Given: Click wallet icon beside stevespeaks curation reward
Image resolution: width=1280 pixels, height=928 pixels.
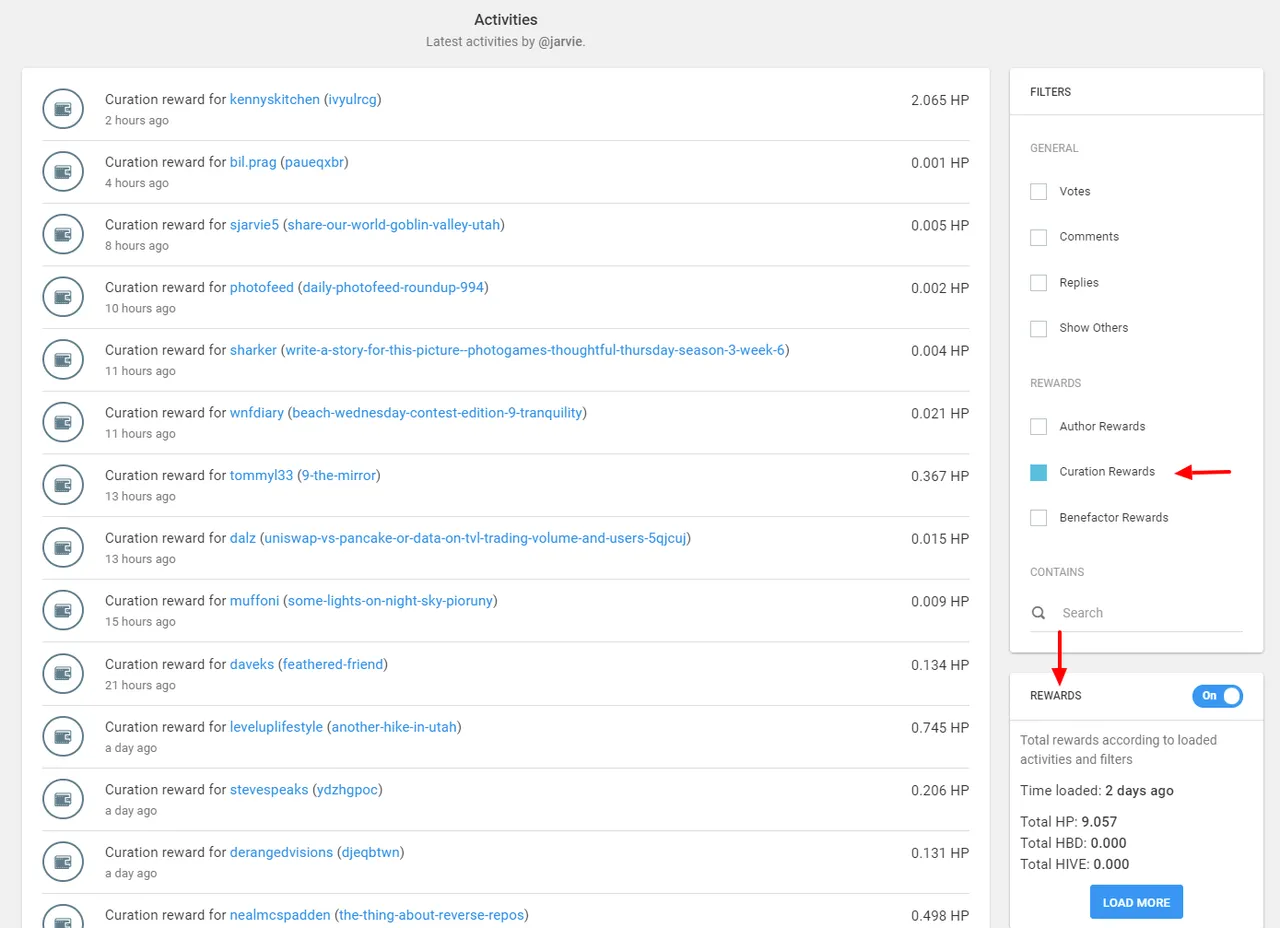Looking at the screenshot, I should point(63,799).
